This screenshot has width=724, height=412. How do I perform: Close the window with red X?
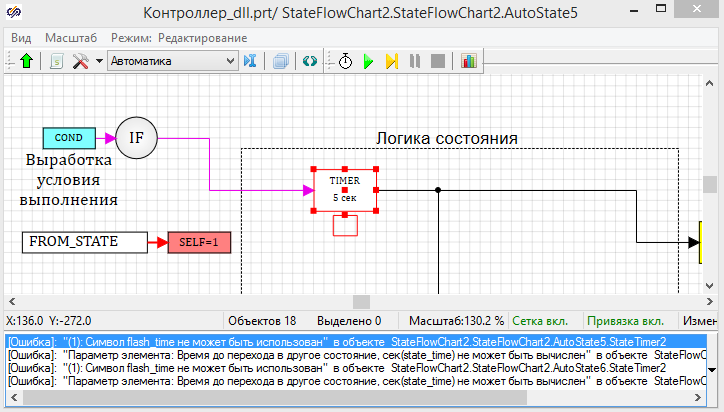(697, 8)
